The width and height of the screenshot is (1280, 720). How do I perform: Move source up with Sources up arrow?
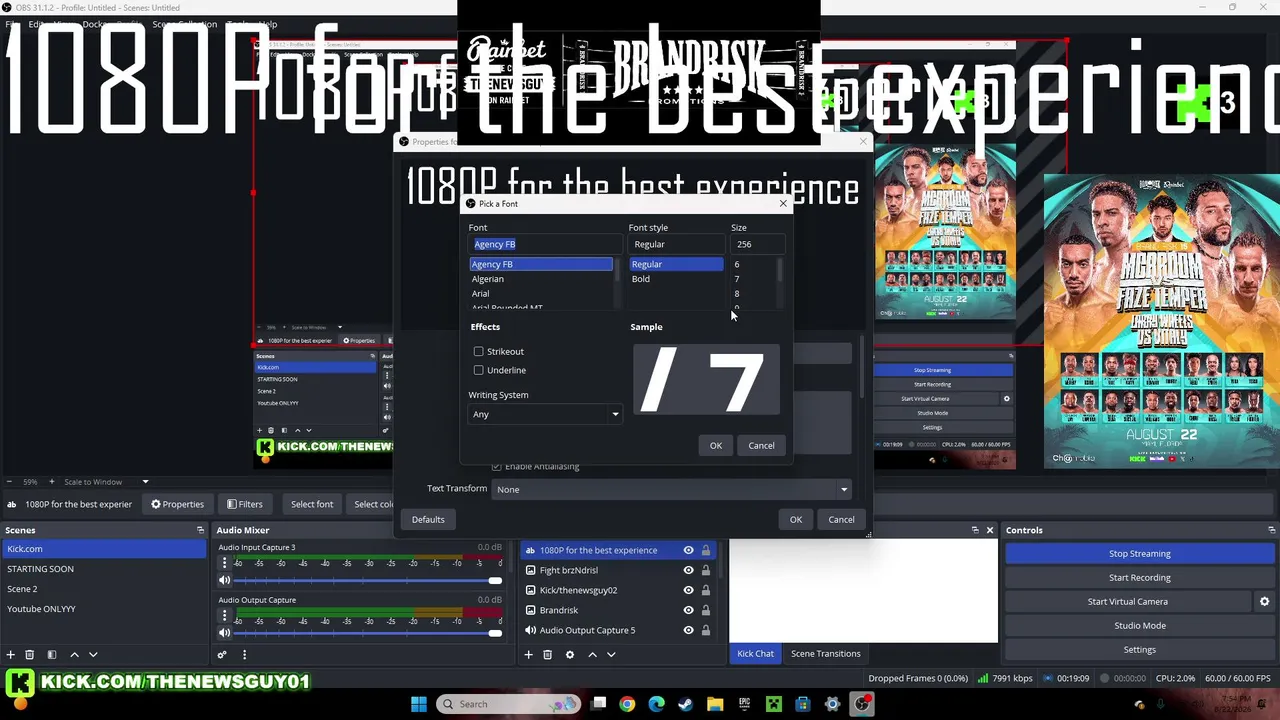(x=592, y=654)
